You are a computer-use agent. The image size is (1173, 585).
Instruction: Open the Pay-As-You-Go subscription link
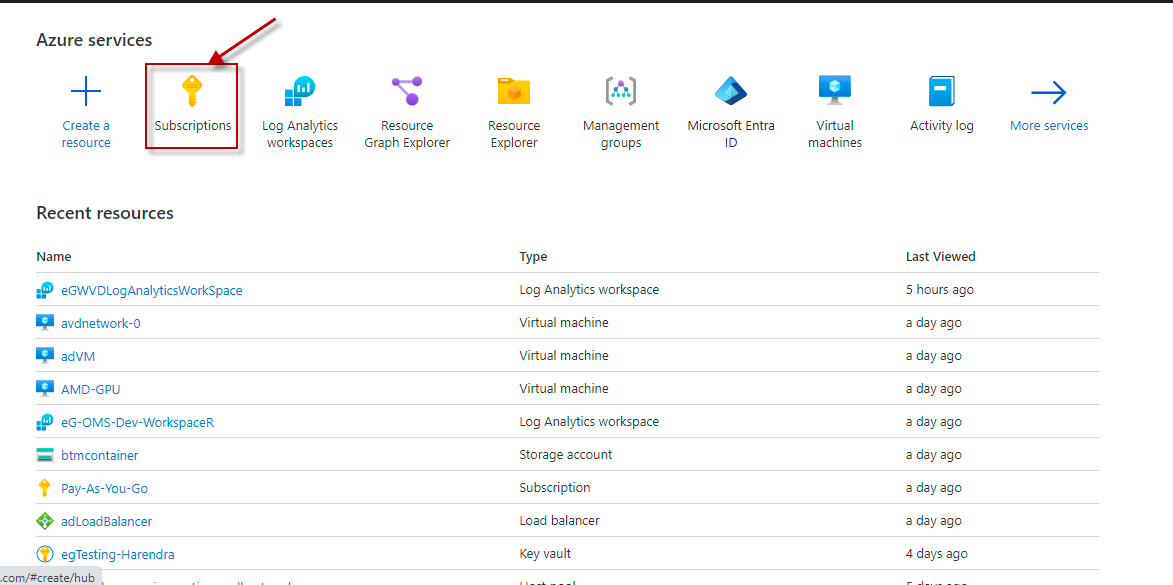pos(105,488)
